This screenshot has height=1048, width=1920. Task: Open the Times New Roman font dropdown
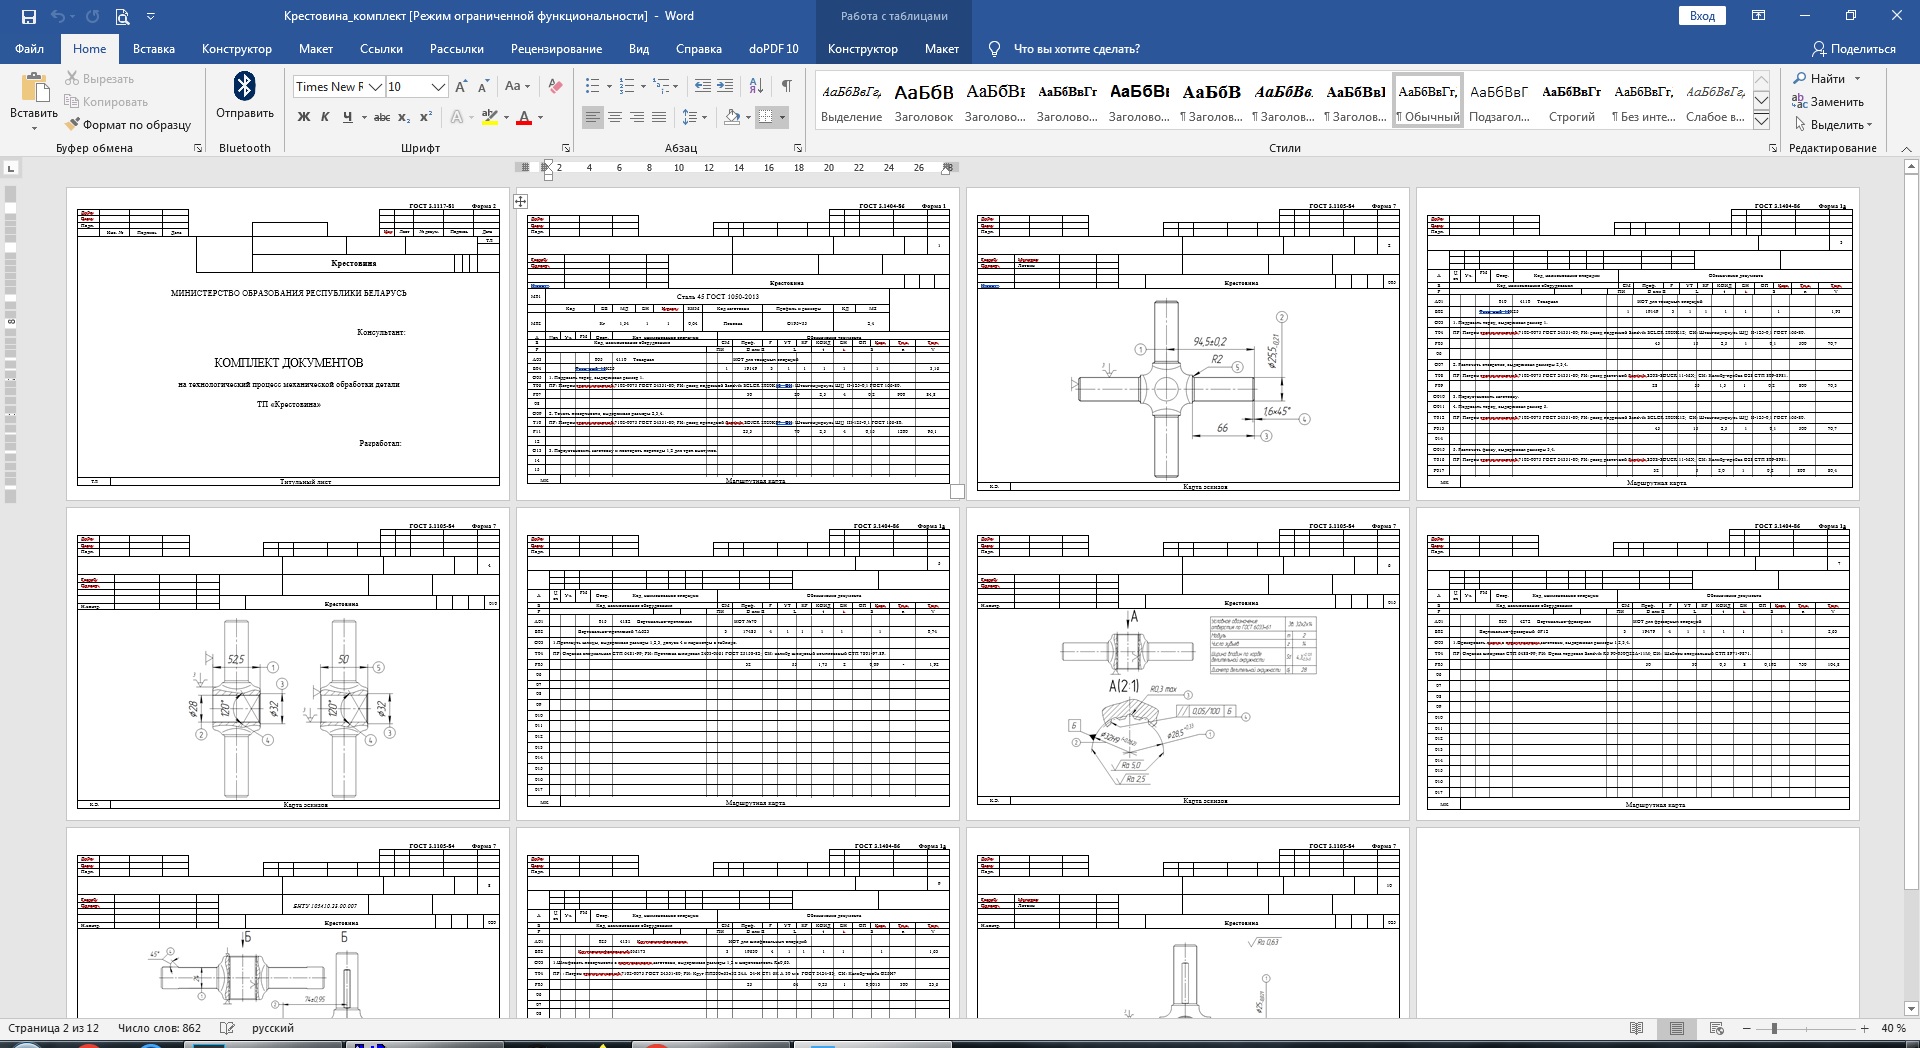(x=376, y=87)
